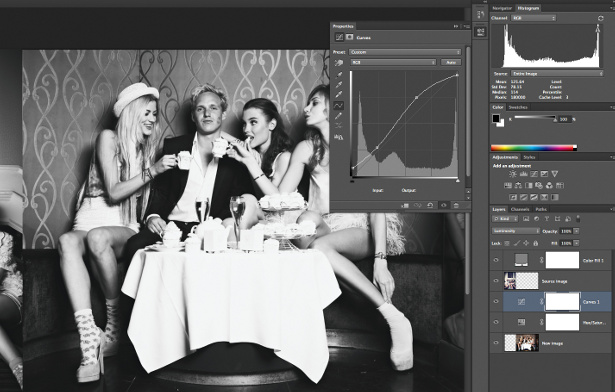Viewport: 615px width, 392px height.
Task: Add a Channel Mixer adjustment
Action: tap(549, 185)
